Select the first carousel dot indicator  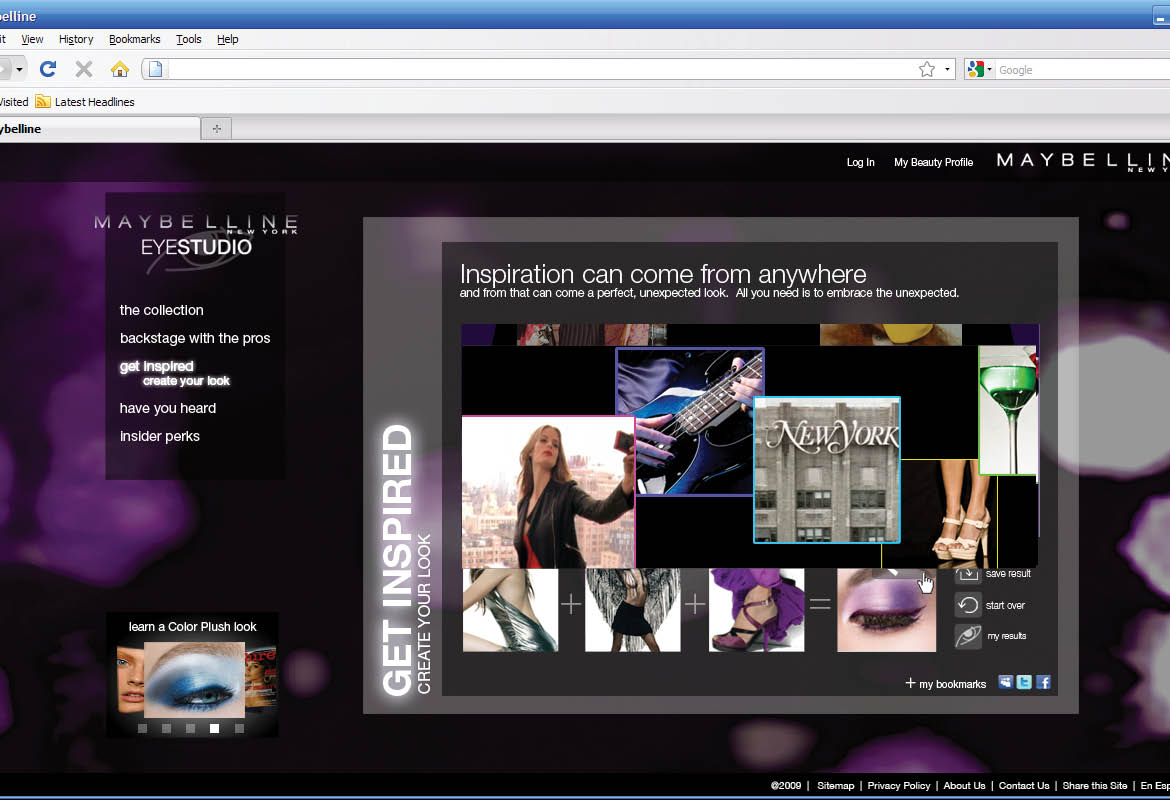(x=143, y=729)
